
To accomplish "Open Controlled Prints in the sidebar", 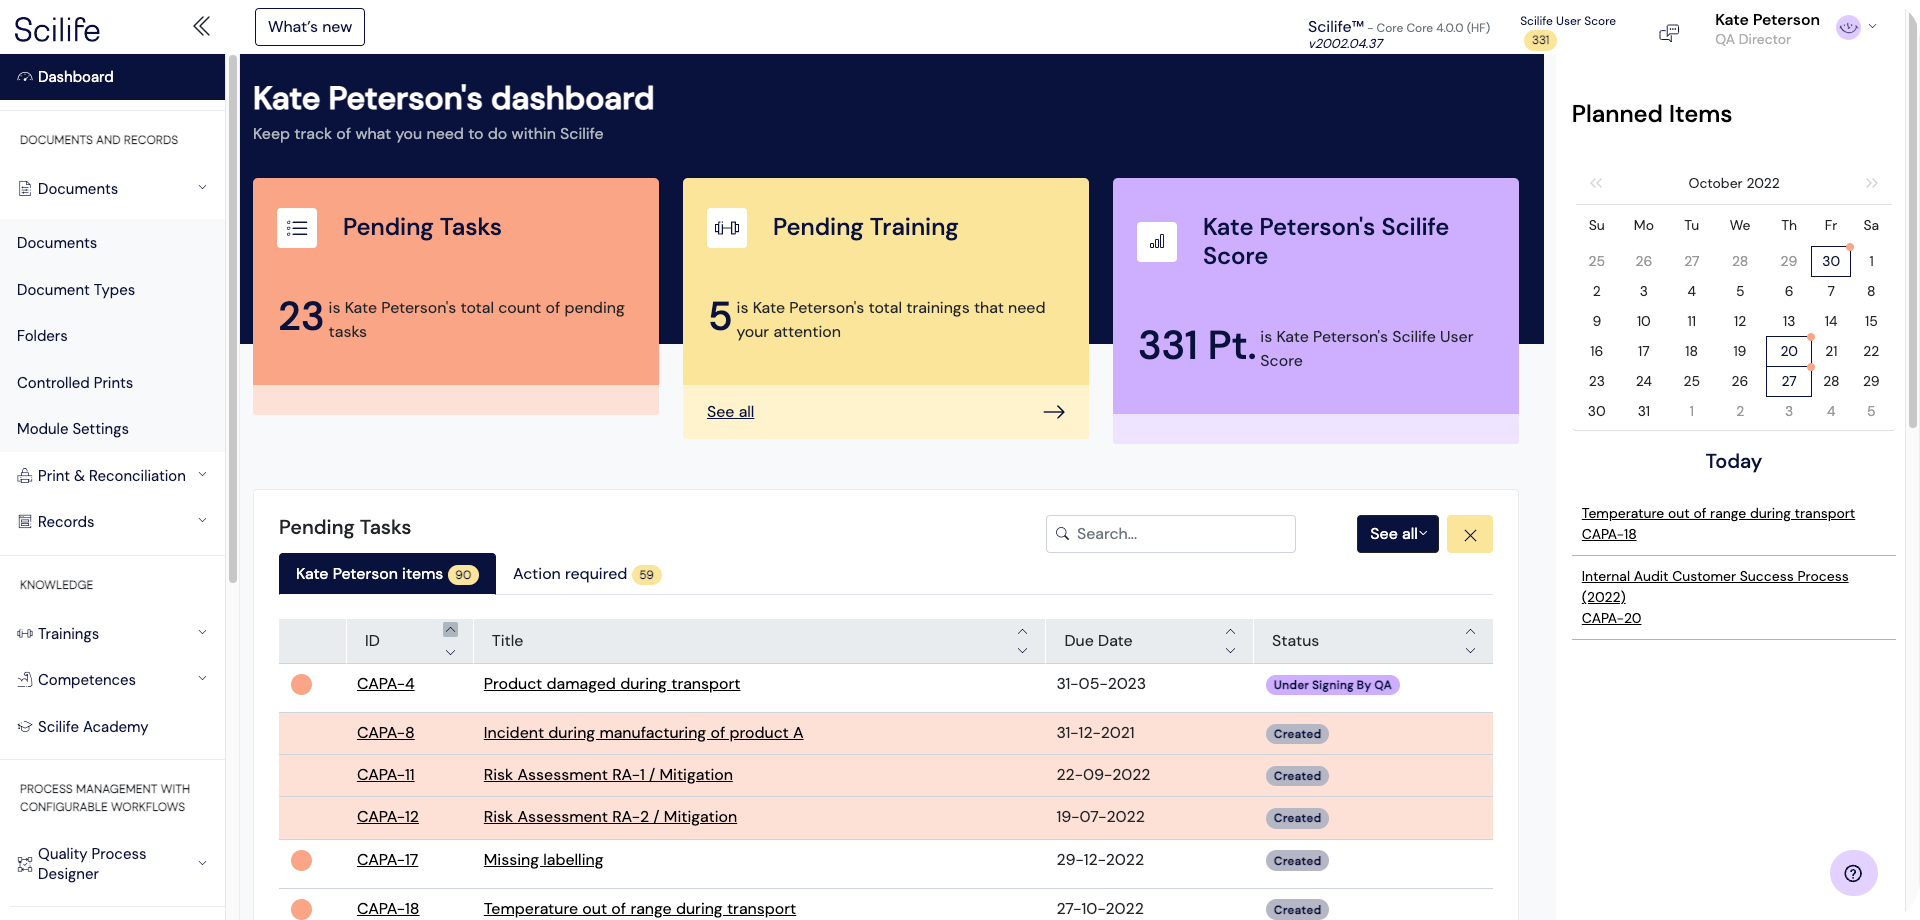I will 75,383.
